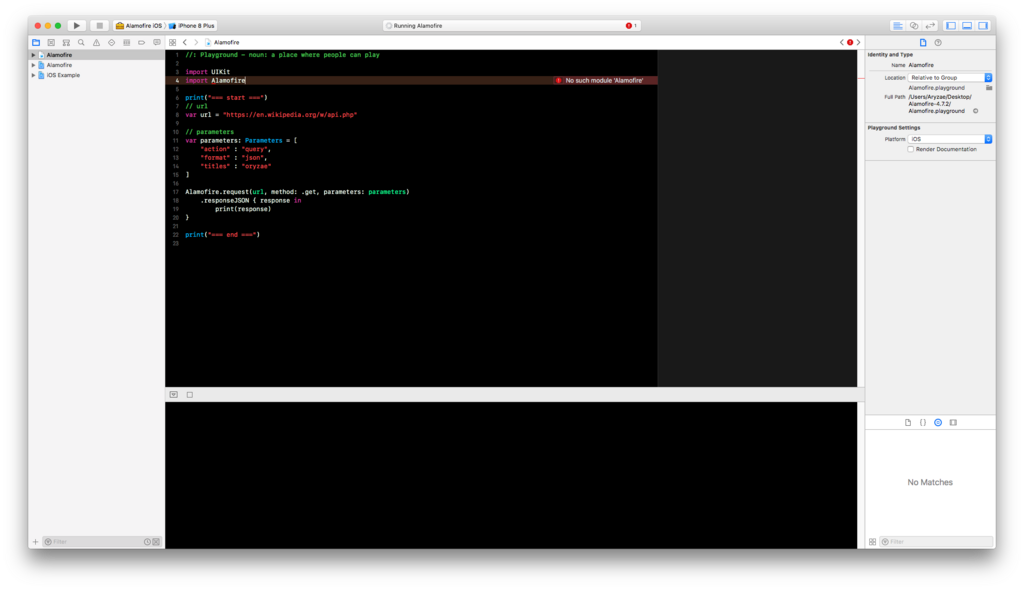1024x589 pixels.
Task: Click the red issue indicator in jump bar
Action: (x=850, y=42)
